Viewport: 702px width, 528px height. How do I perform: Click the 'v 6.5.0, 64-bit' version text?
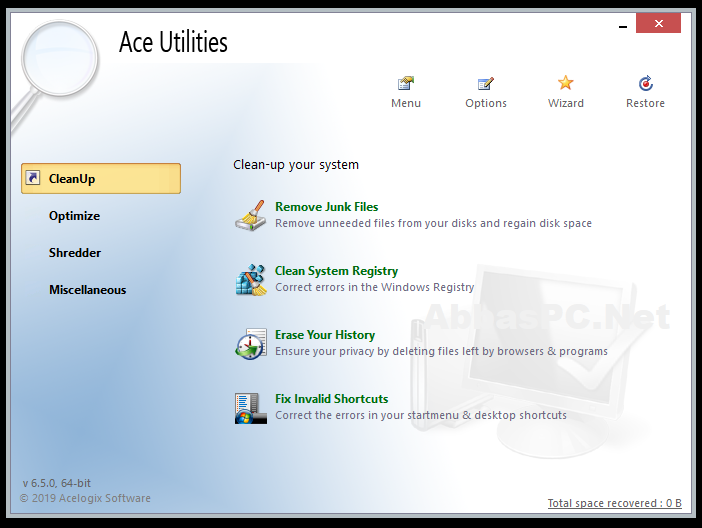[56, 483]
